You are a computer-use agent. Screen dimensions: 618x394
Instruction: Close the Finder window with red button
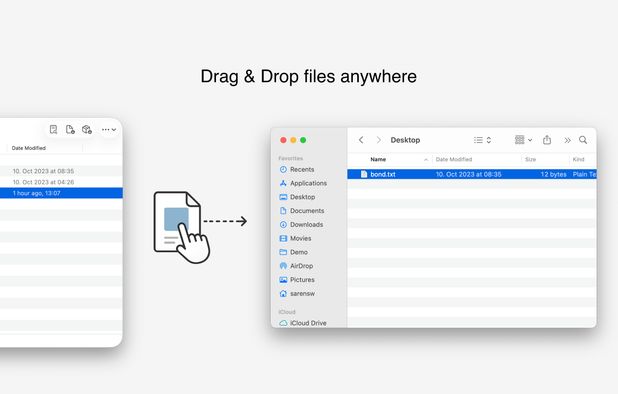coord(283,140)
